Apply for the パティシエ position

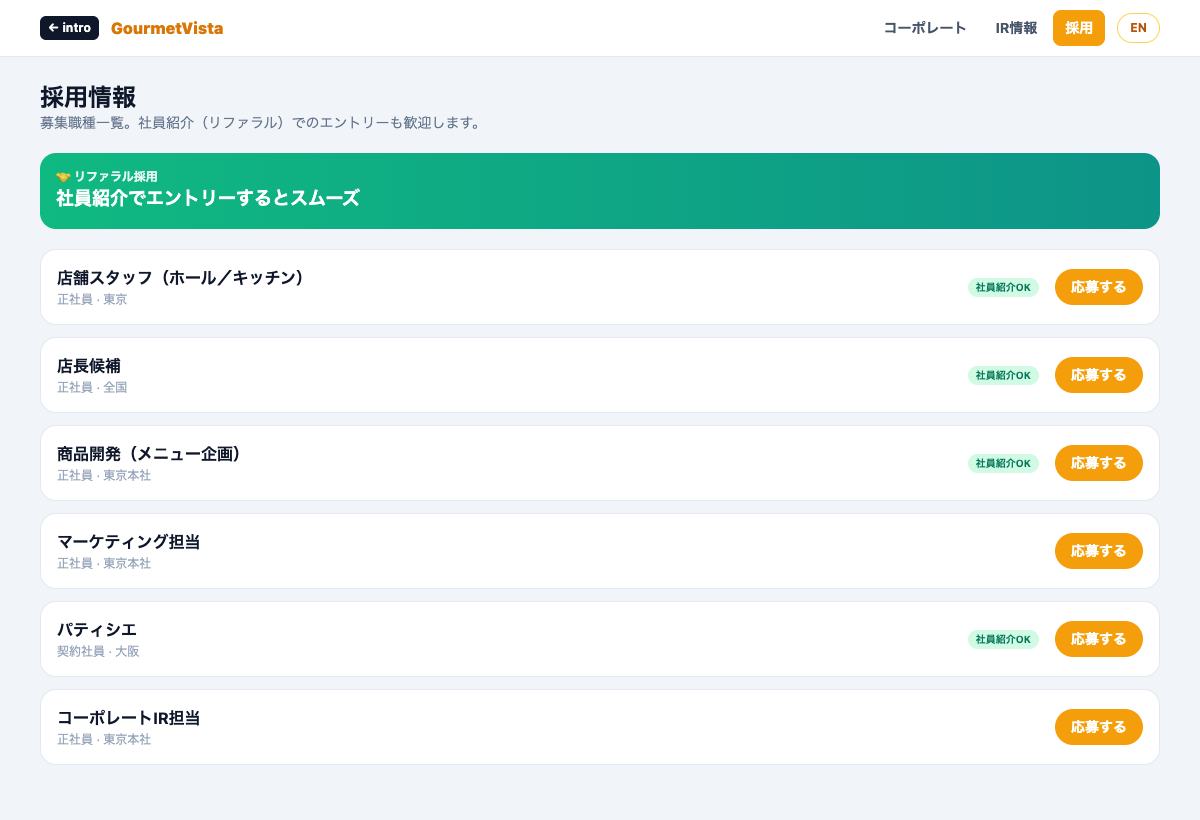pyautogui.click(x=1098, y=639)
